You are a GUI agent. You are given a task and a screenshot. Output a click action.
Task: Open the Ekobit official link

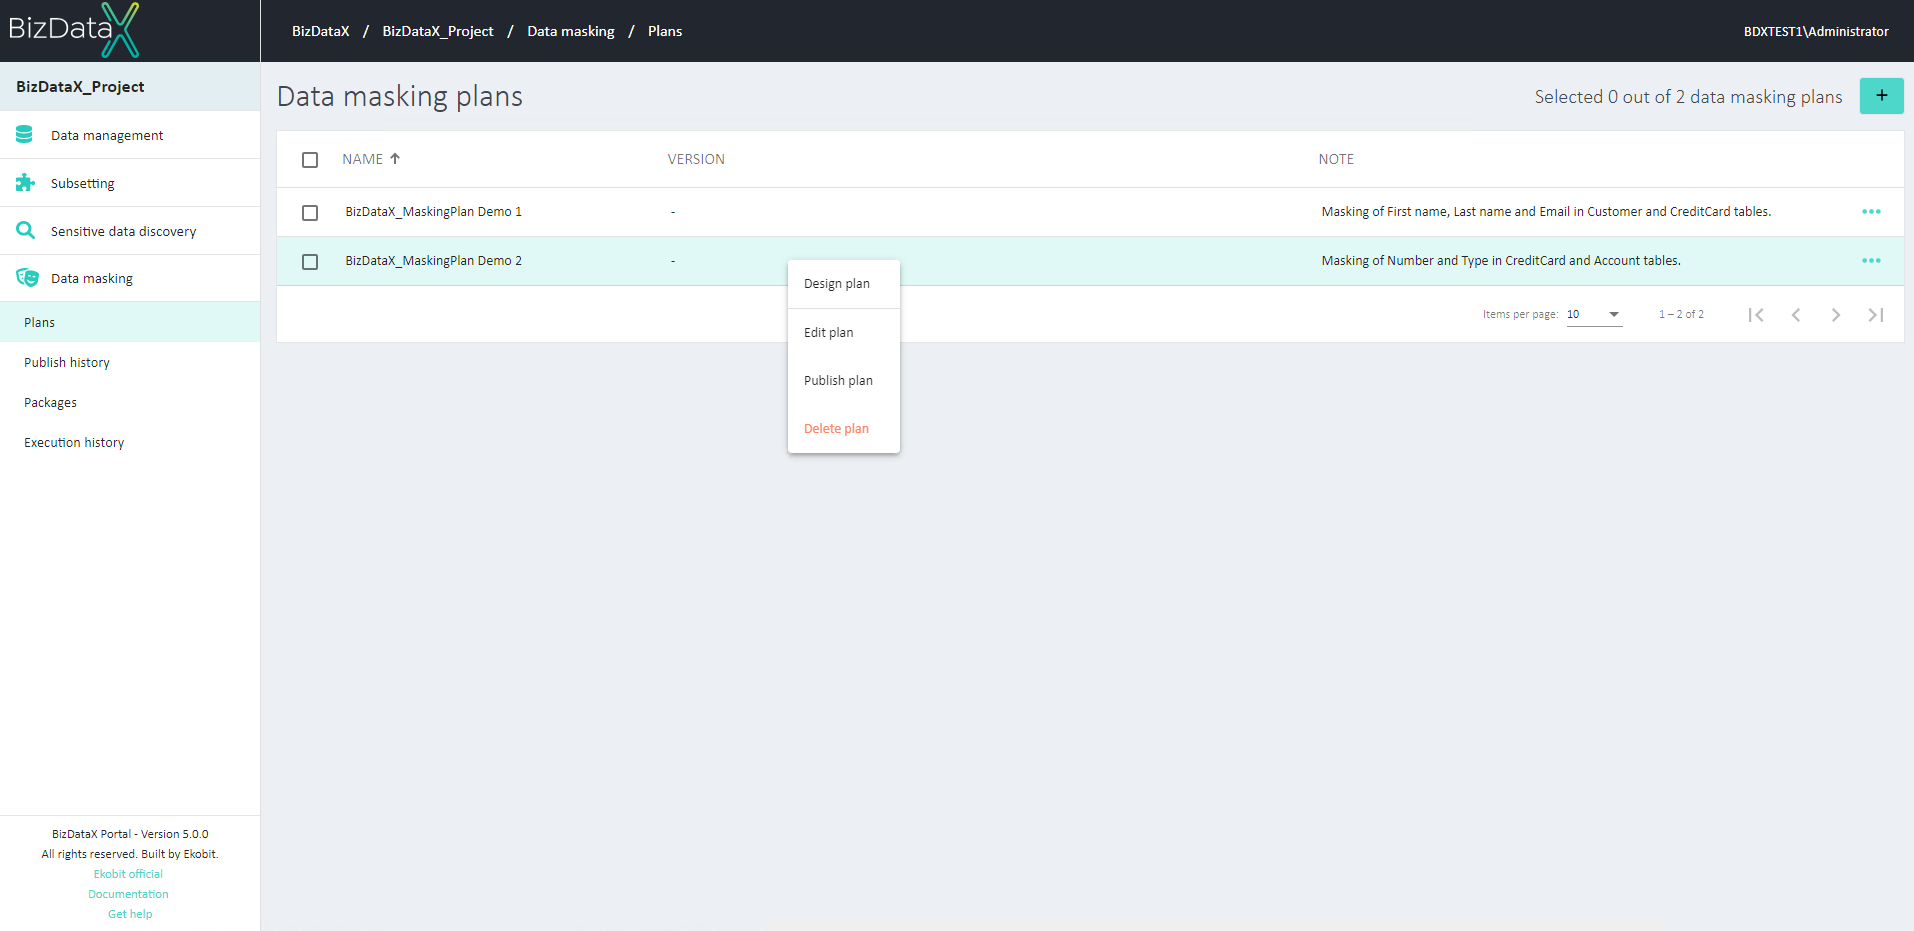[x=128, y=874]
